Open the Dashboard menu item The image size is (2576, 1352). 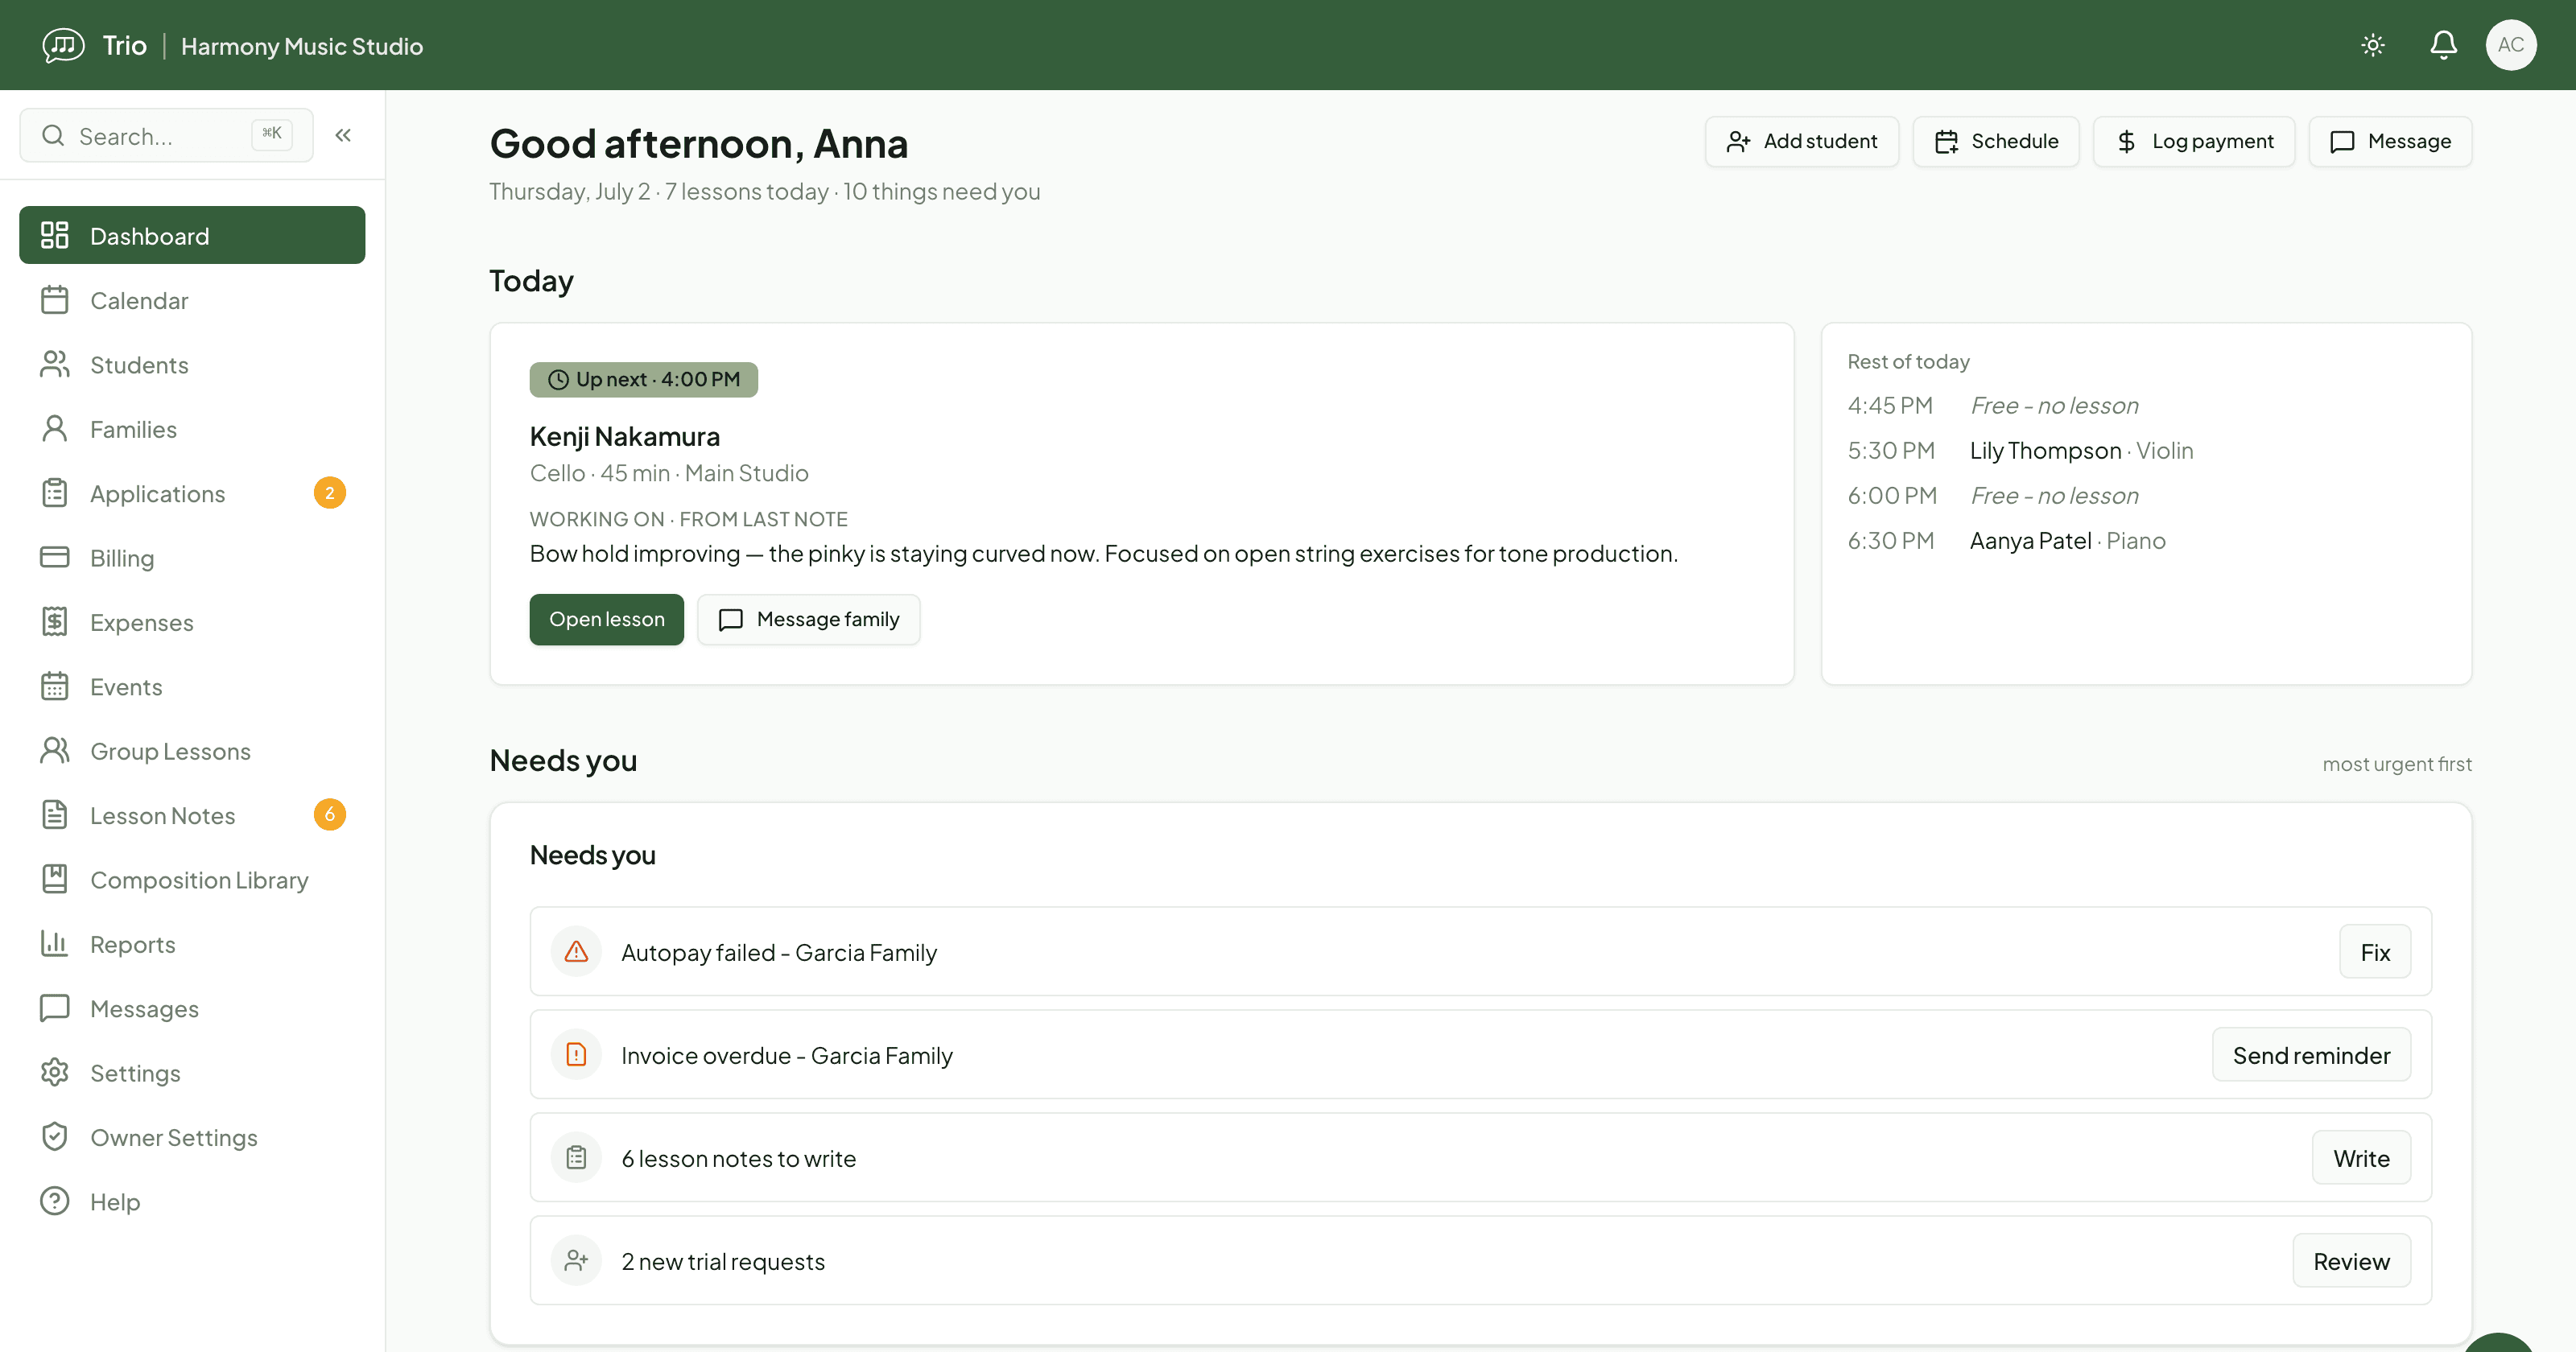click(x=192, y=235)
